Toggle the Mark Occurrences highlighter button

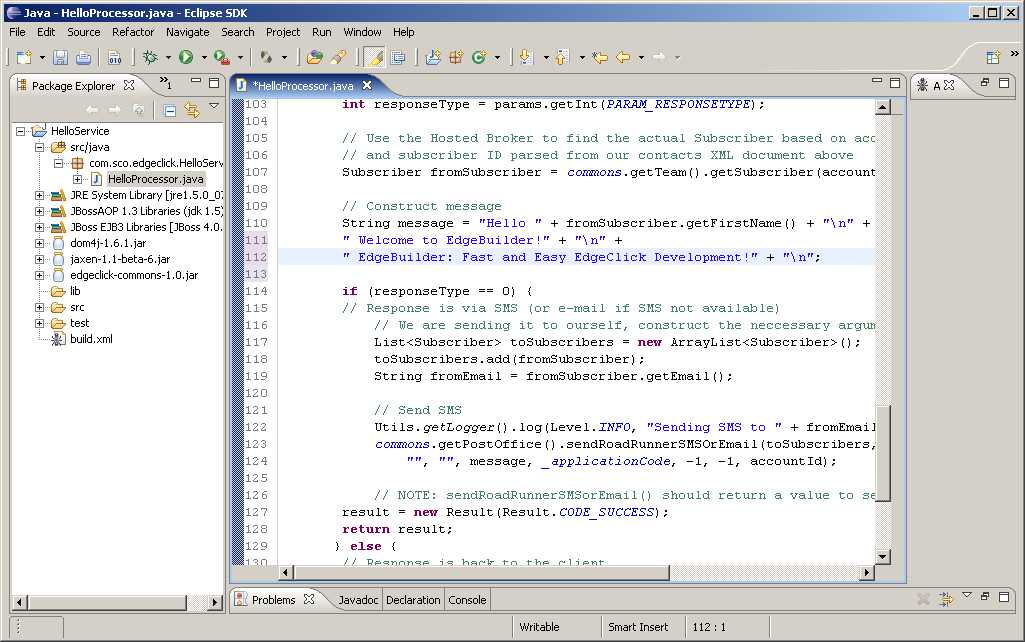click(x=375, y=58)
